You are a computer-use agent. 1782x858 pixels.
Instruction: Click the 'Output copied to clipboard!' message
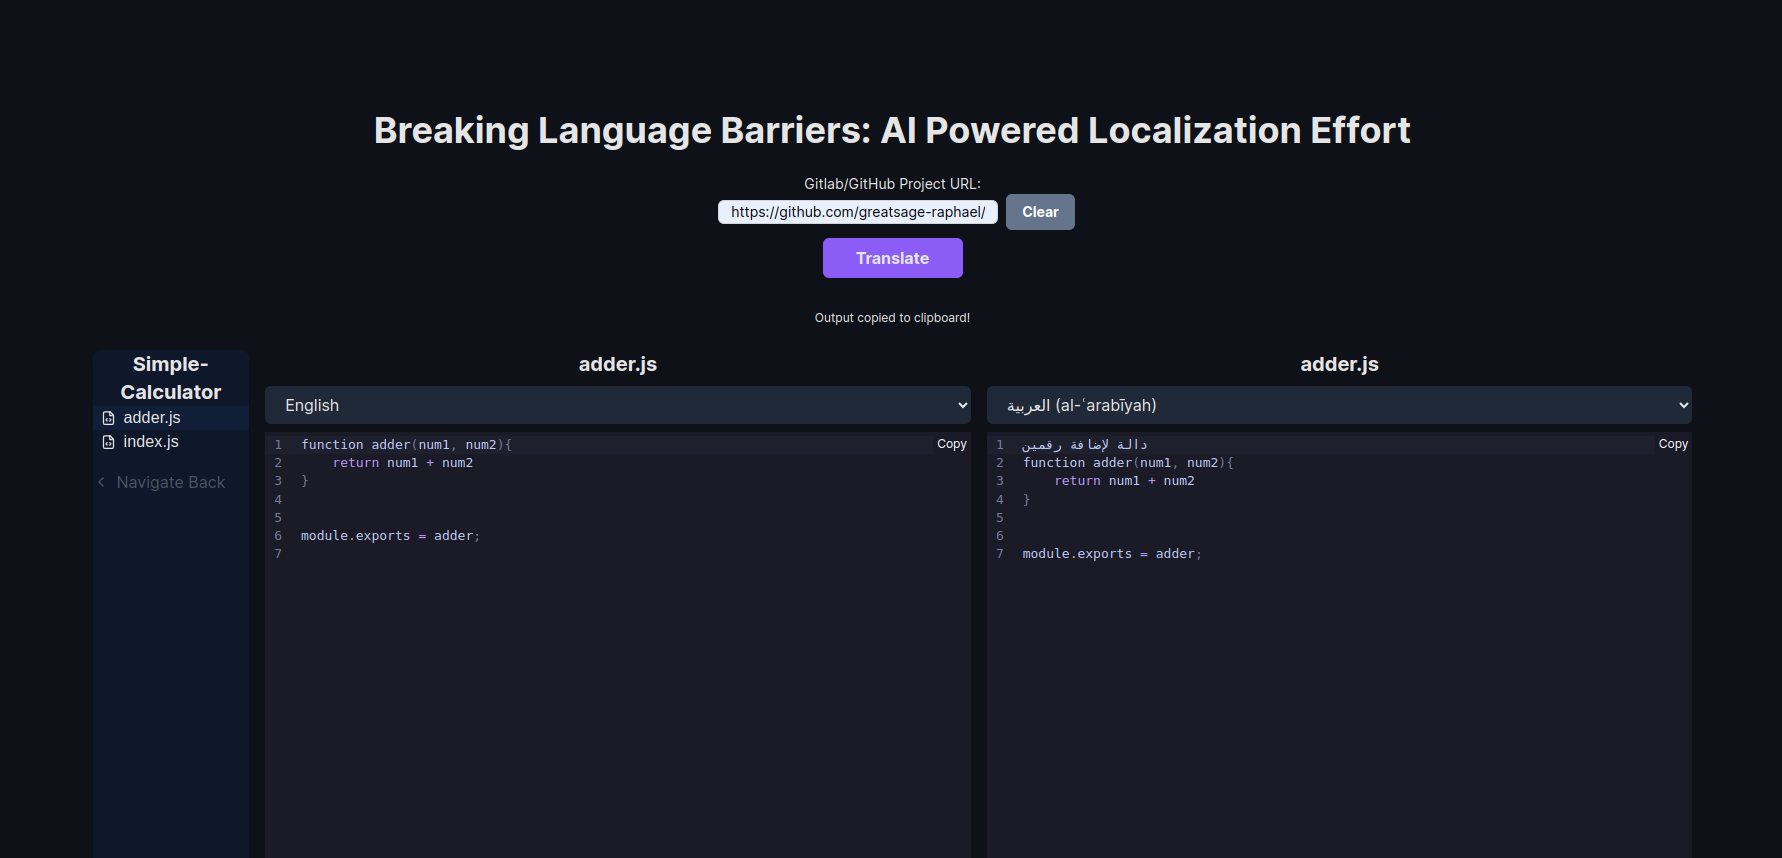point(892,318)
